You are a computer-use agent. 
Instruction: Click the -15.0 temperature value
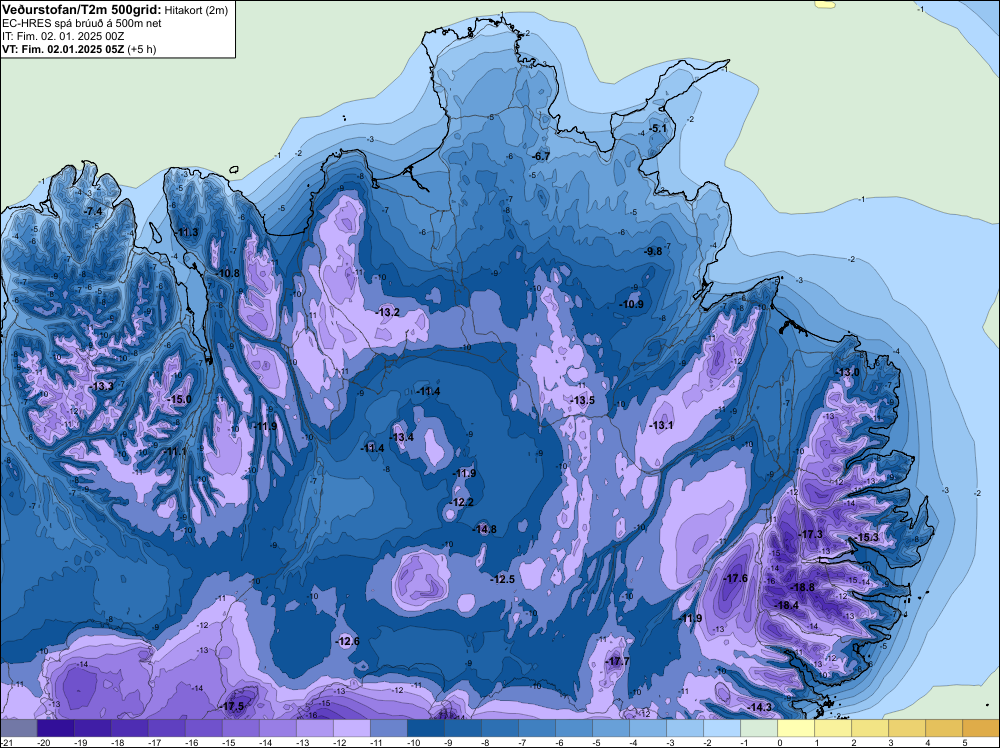178,399
